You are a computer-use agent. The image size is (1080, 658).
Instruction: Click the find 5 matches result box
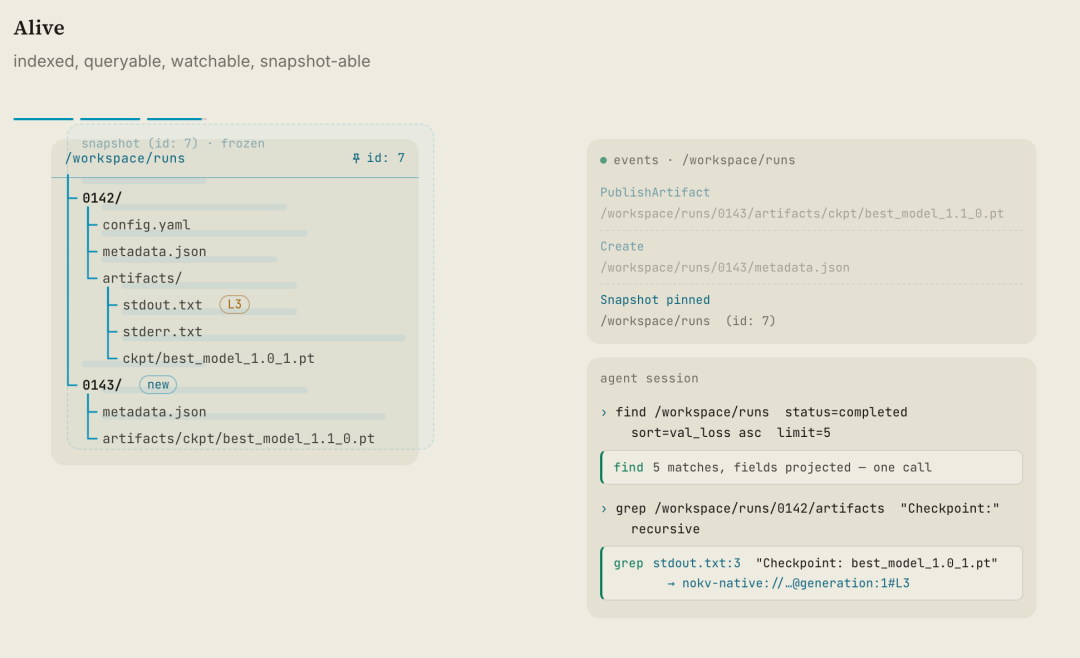click(x=811, y=468)
